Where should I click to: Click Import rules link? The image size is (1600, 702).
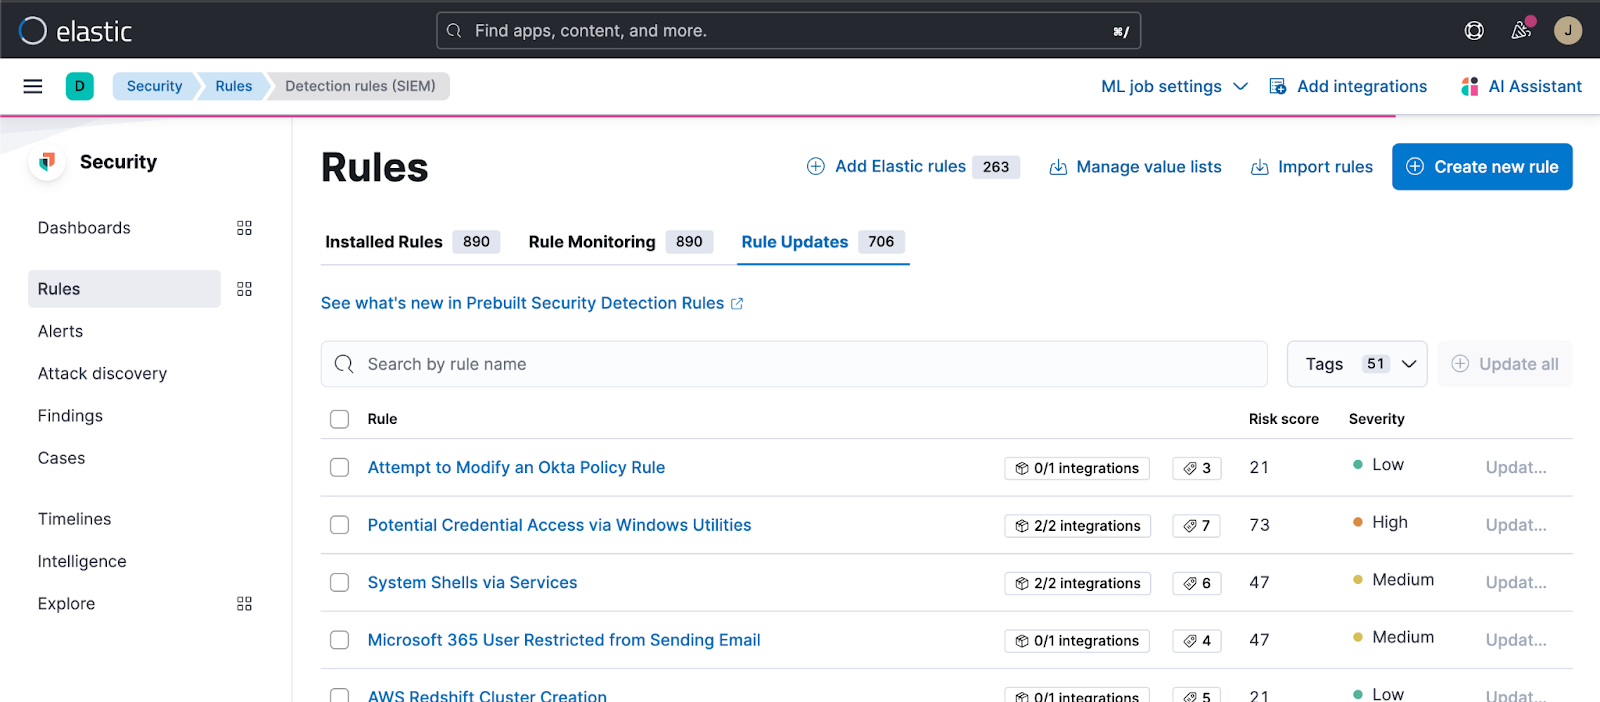[x=1325, y=167]
